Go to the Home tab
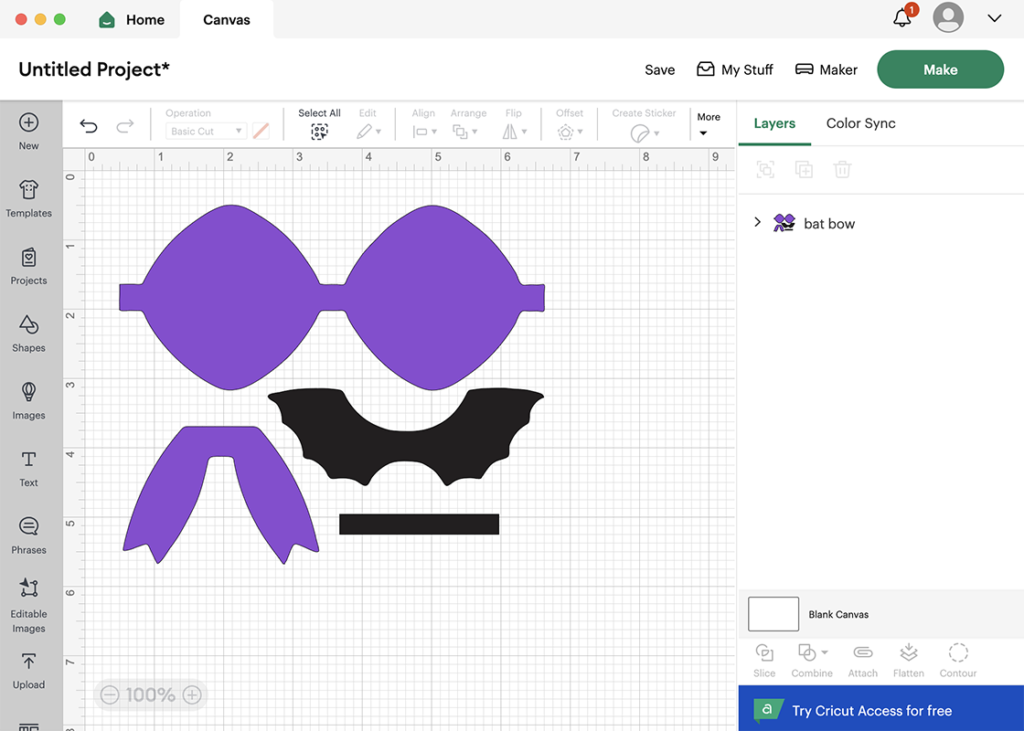The height and width of the screenshot is (731, 1024). [131, 20]
